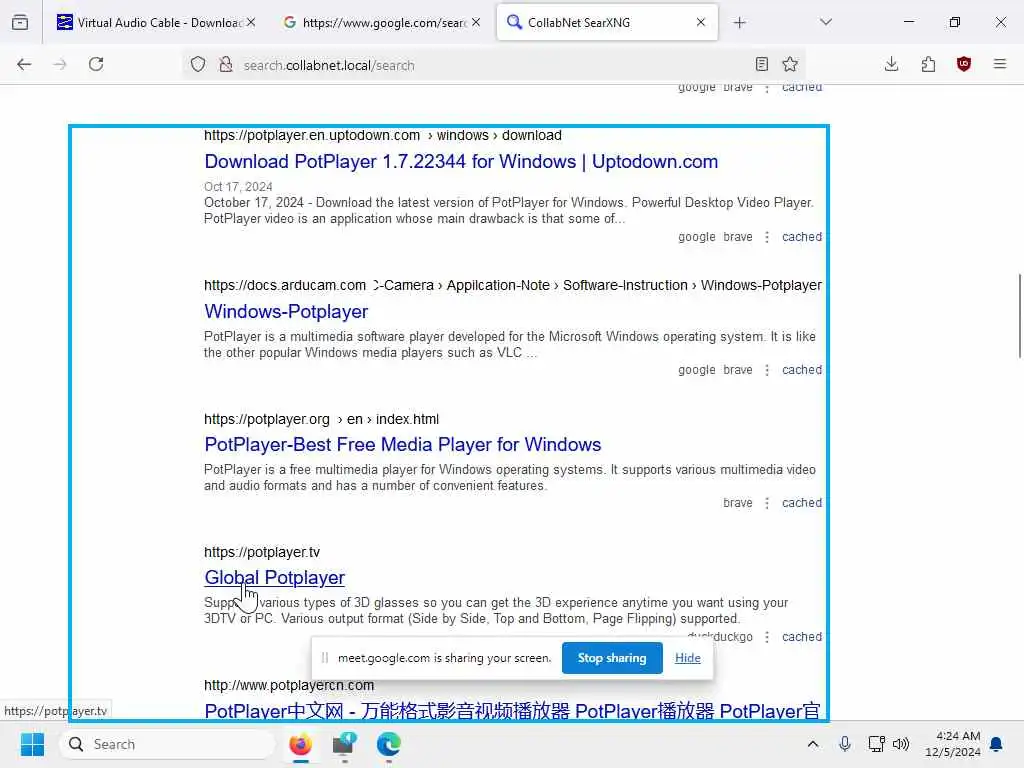The width and height of the screenshot is (1024, 768).
Task: Click the microphone tray icon
Action: (844, 744)
